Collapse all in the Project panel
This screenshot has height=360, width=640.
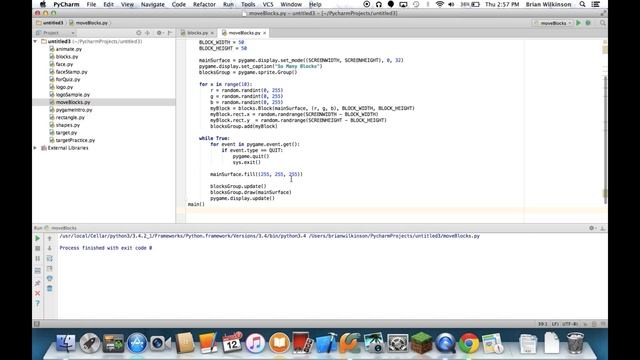[148, 33]
